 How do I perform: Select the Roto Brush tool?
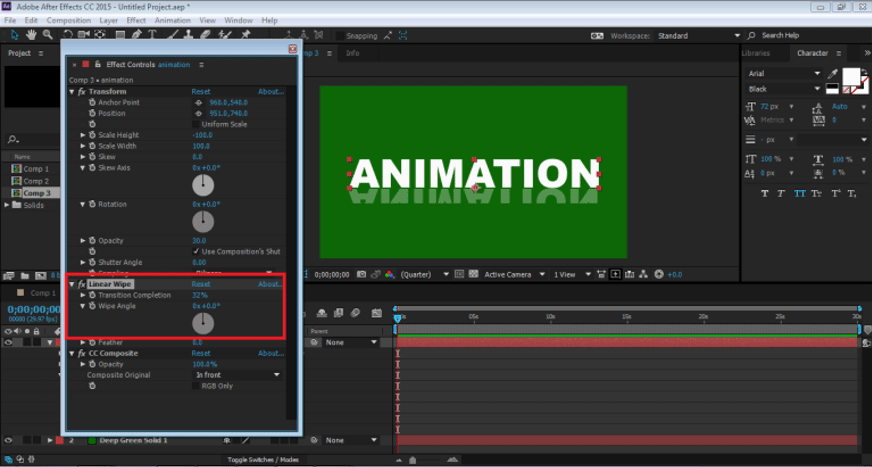pos(225,35)
